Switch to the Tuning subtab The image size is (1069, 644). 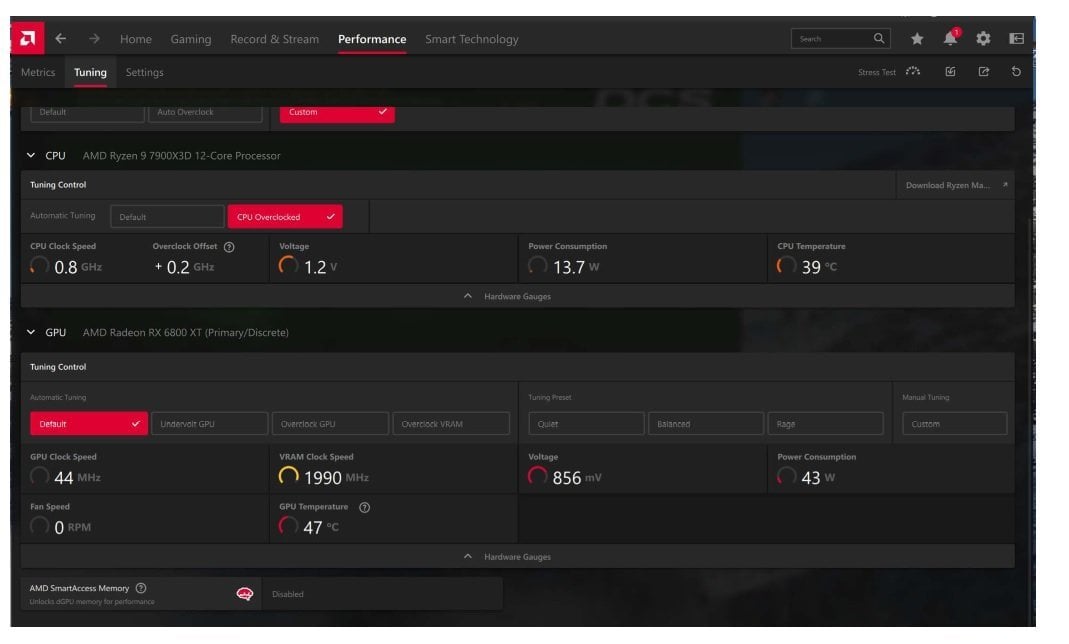90,72
